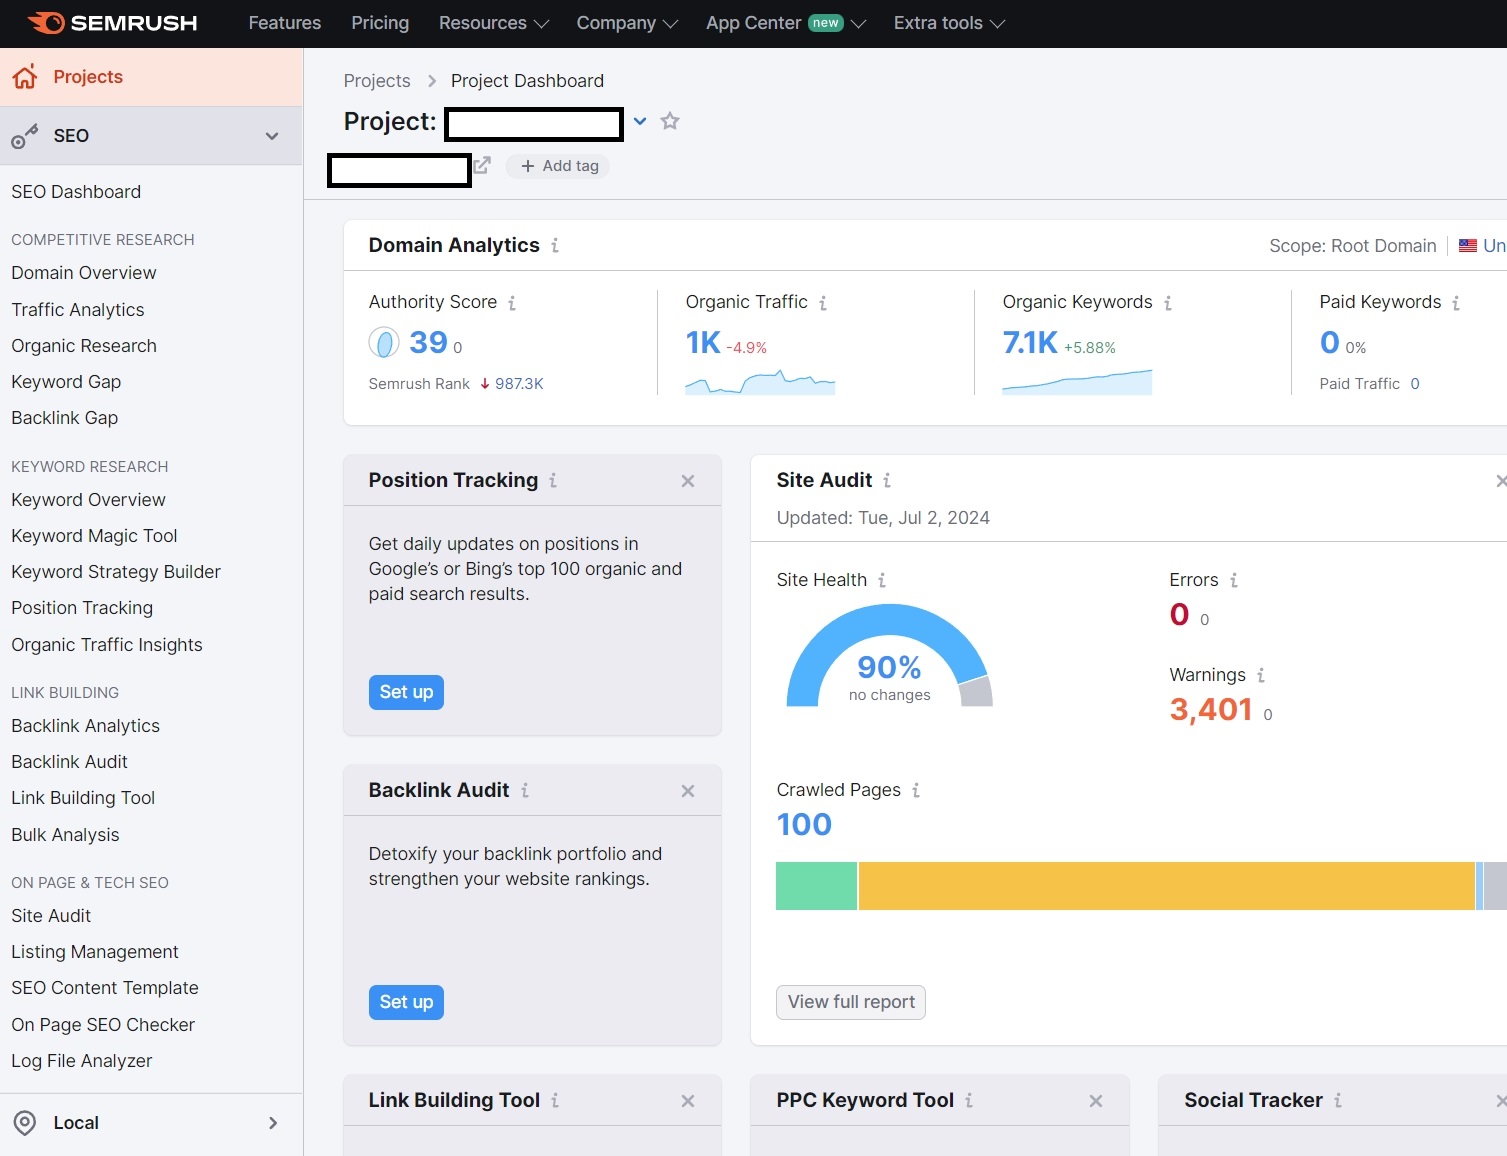Viewport: 1507px width, 1156px height.
Task: Click info icon beside Organic Traffic
Action: click(823, 303)
